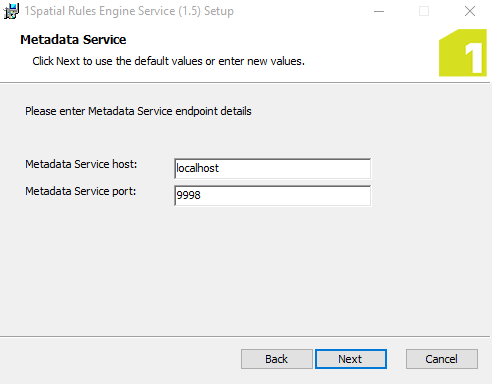Close the Setup dialog with X
This screenshot has width=492, height=384.
click(x=470, y=11)
